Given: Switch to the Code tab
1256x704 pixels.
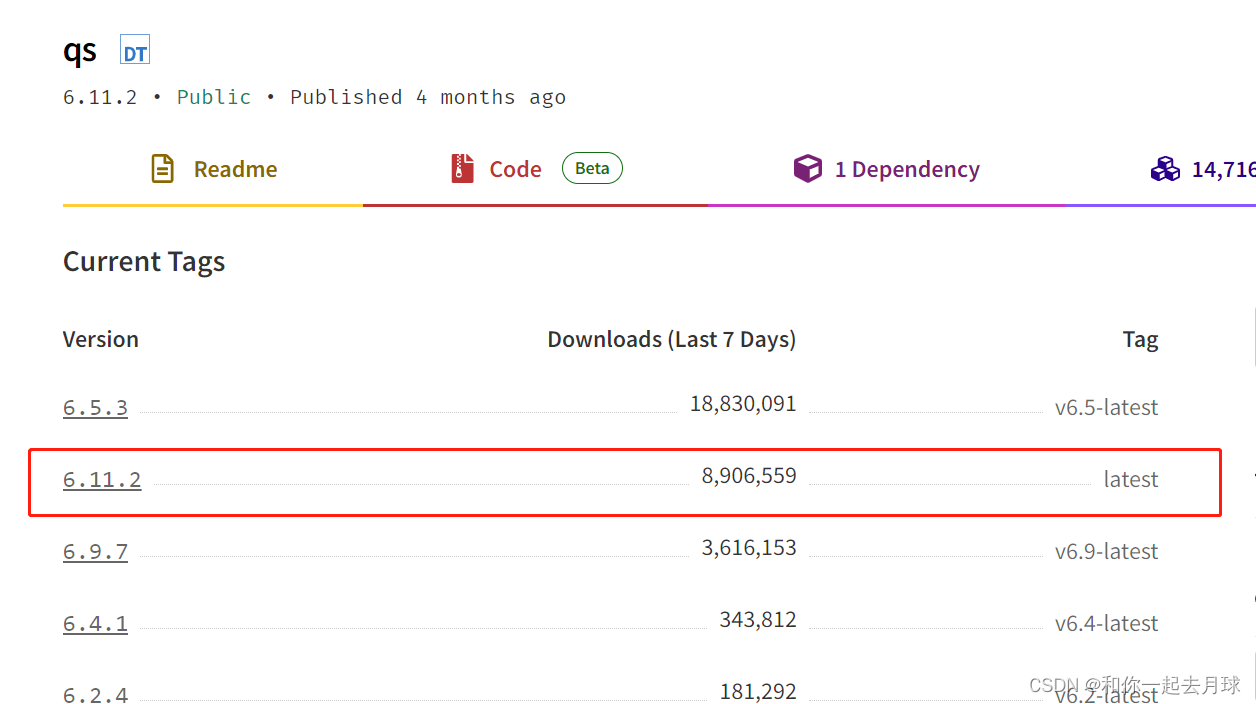Looking at the screenshot, I should (x=516, y=168).
